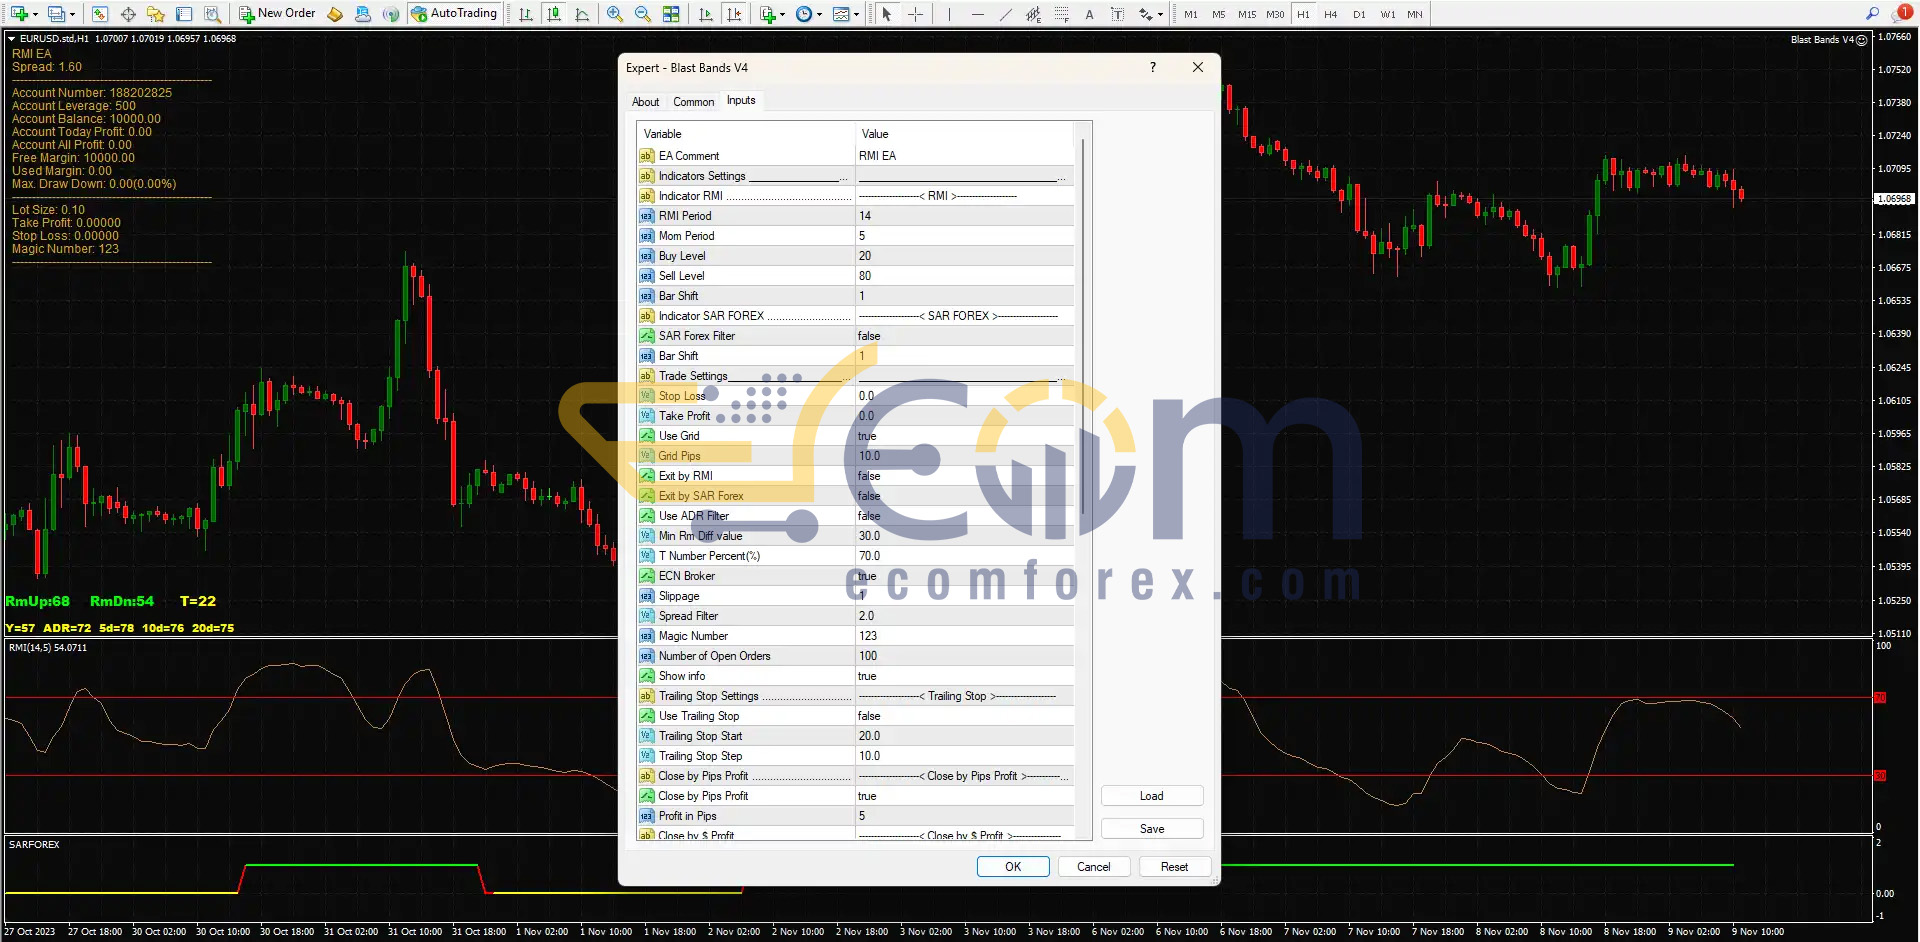The image size is (1920, 942).
Task: Expand the Profiles dropdown arrow
Action: 72,14
